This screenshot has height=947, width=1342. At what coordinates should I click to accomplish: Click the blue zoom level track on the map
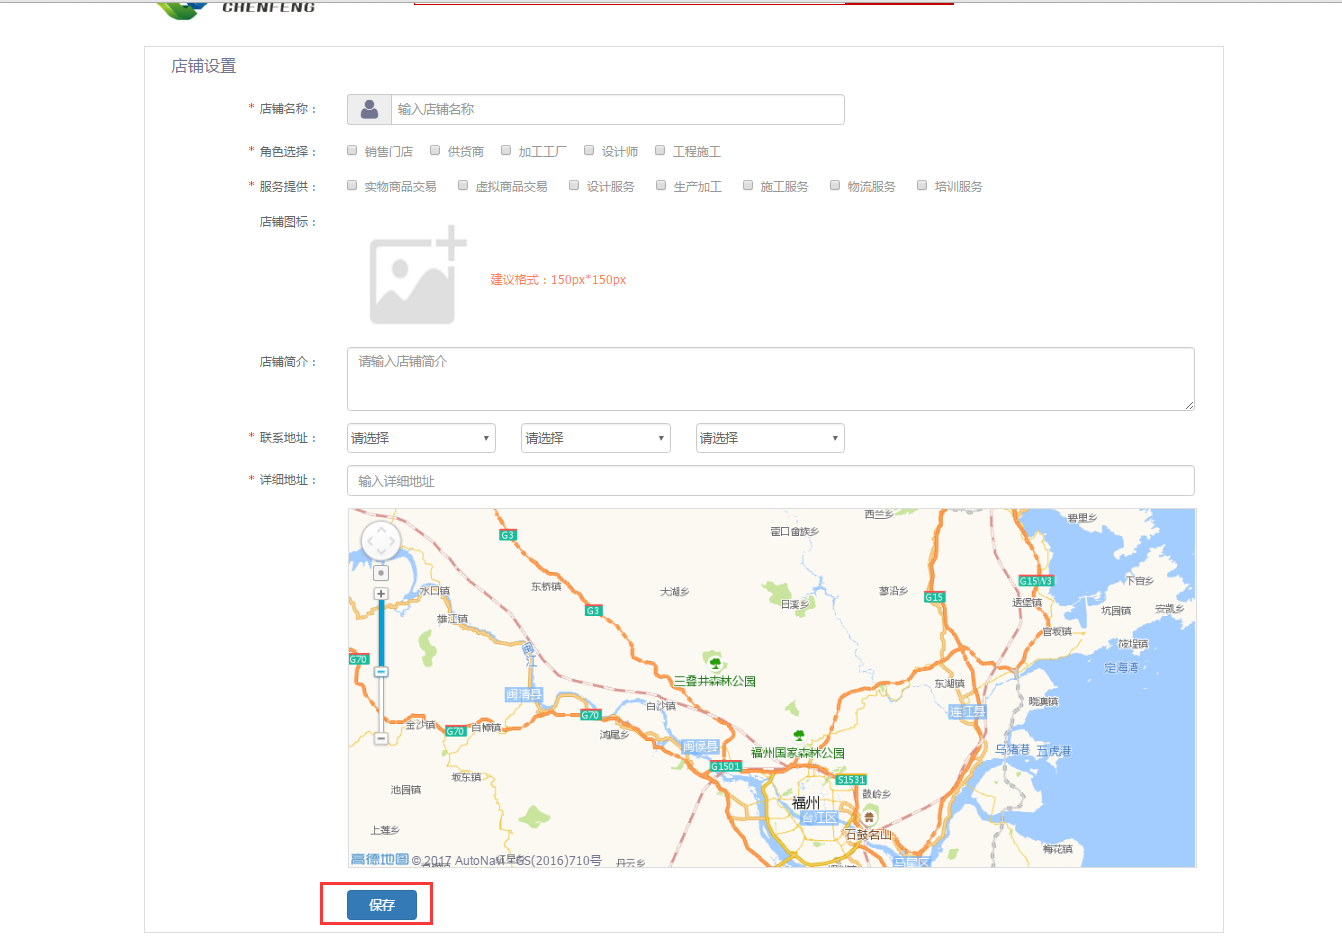click(x=381, y=633)
